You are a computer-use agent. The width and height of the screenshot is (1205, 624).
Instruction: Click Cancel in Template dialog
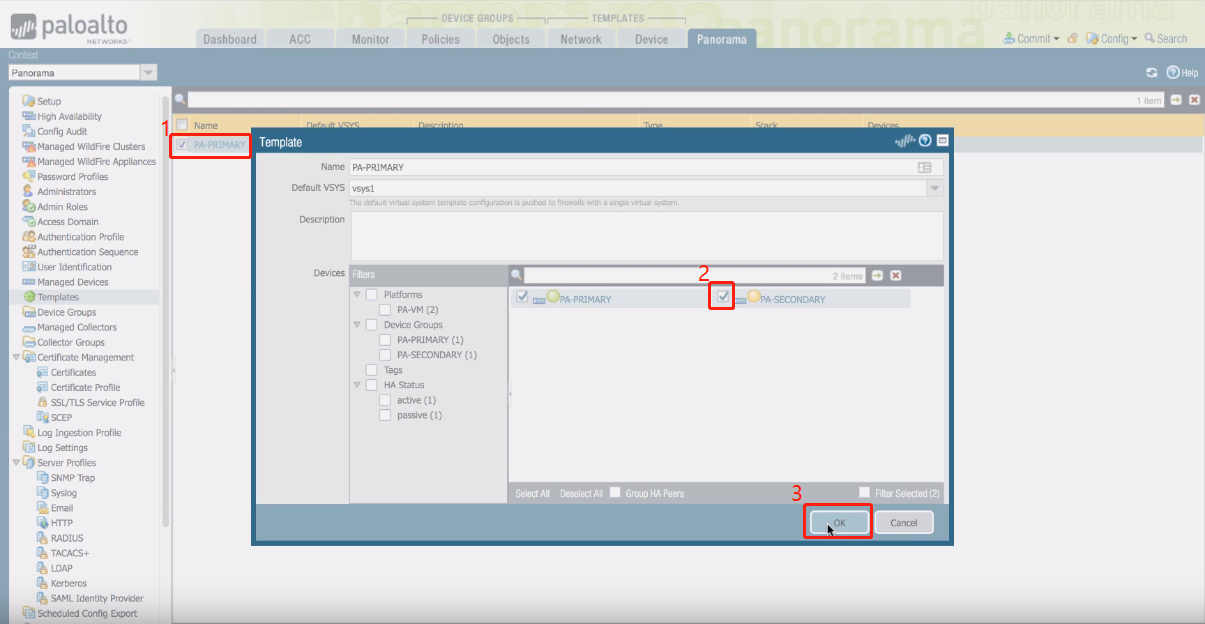coord(903,523)
